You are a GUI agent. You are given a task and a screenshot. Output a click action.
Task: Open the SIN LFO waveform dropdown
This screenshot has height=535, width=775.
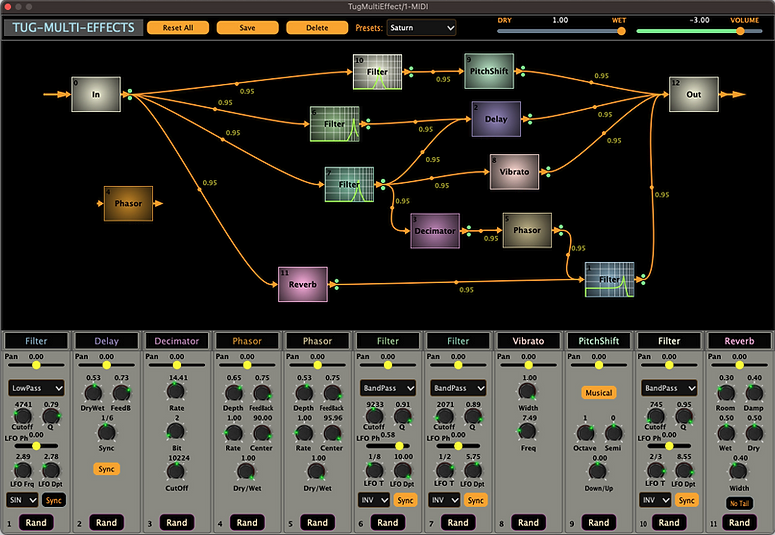[22, 500]
